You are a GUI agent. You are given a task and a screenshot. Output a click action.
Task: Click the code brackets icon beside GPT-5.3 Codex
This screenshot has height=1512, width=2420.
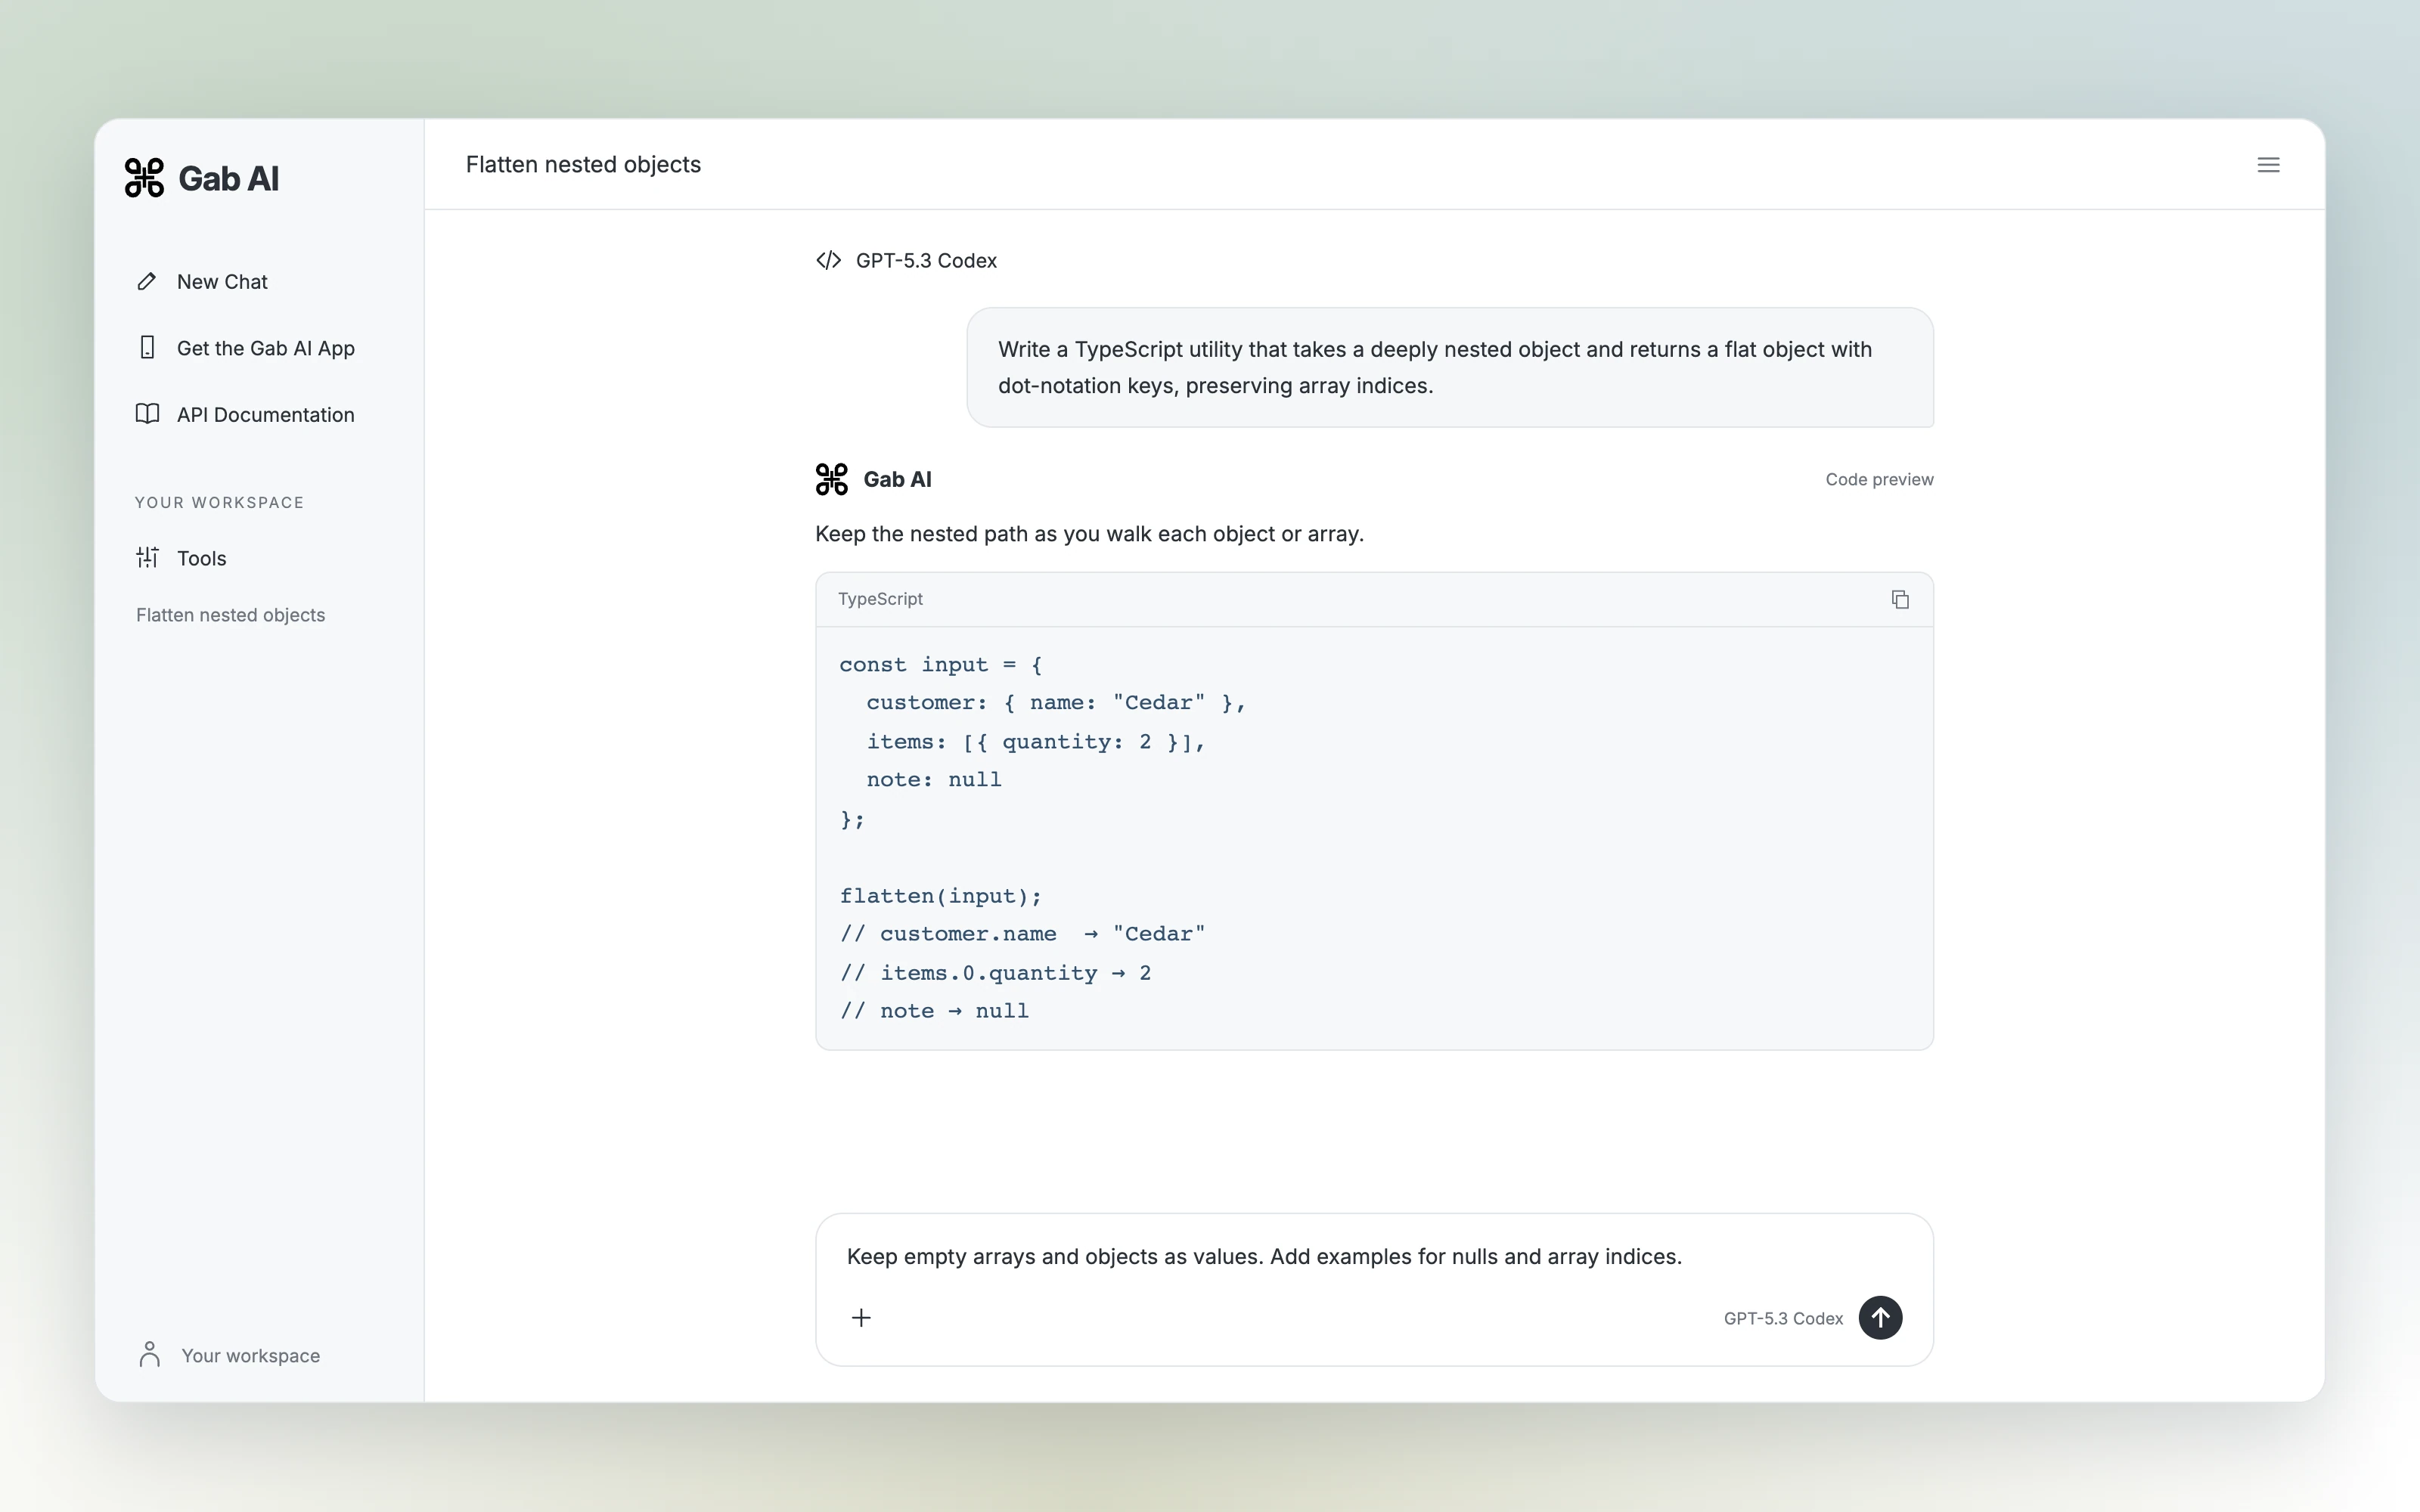point(828,261)
